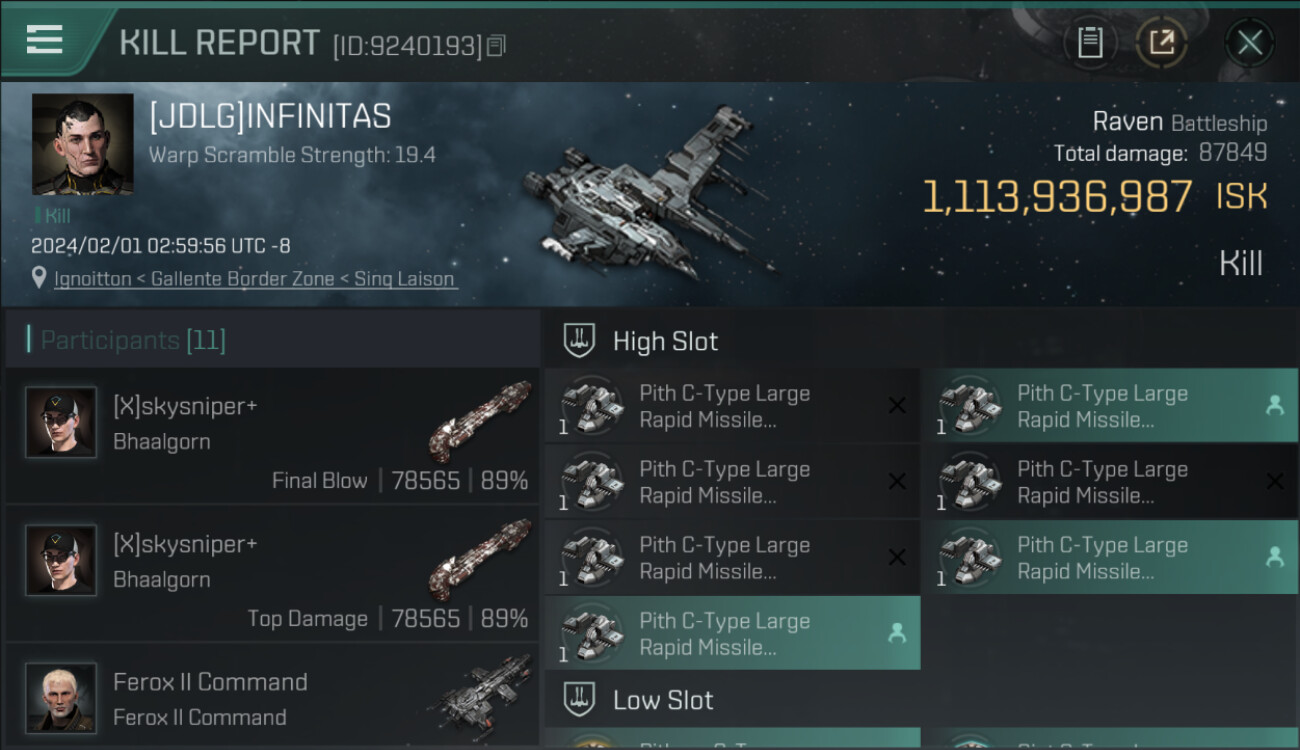This screenshot has height=750, width=1300.
Task: Click first destroyed Pith C-Type launcher
Action: tap(731, 406)
